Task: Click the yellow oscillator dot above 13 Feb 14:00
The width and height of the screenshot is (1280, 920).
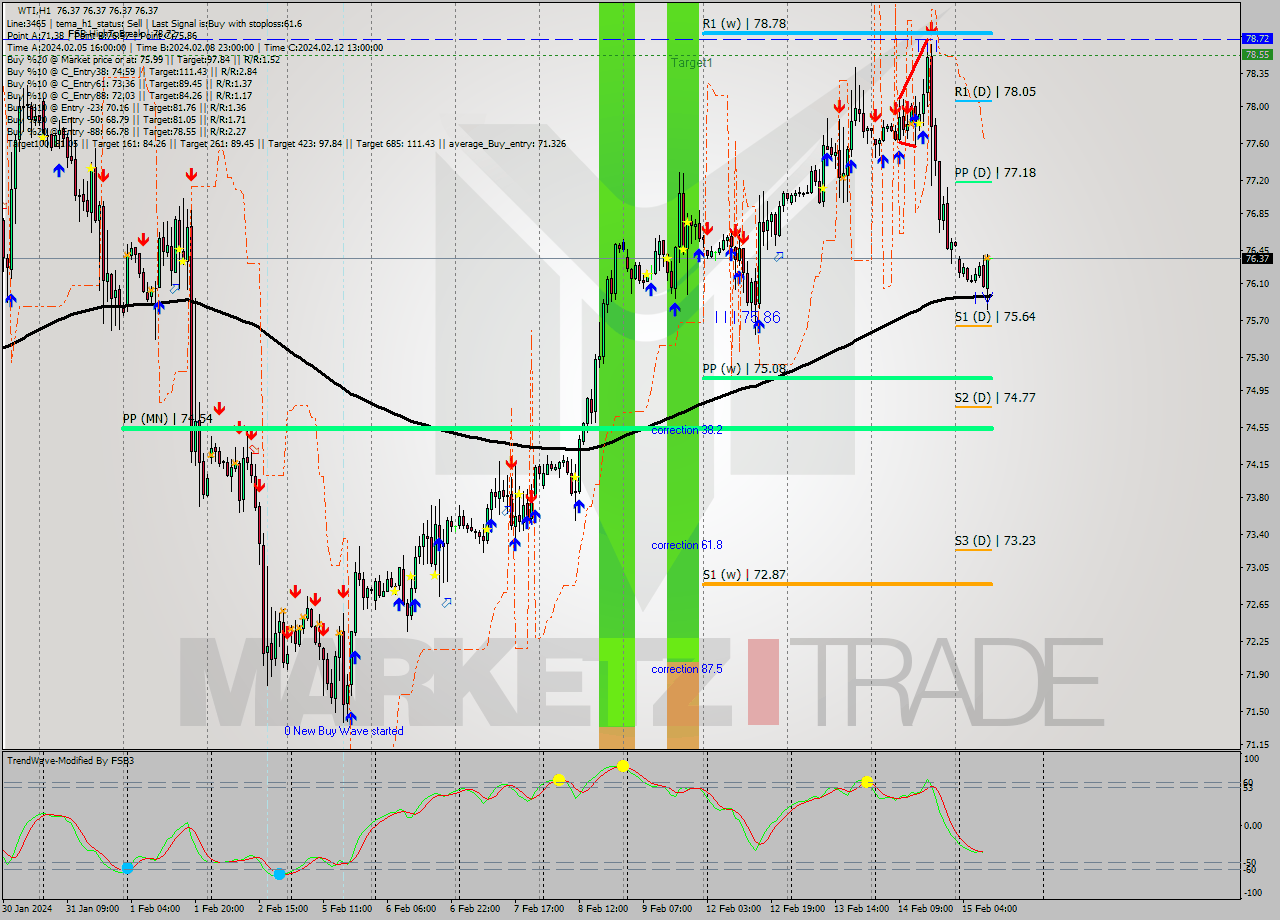Action: click(866, 781)
